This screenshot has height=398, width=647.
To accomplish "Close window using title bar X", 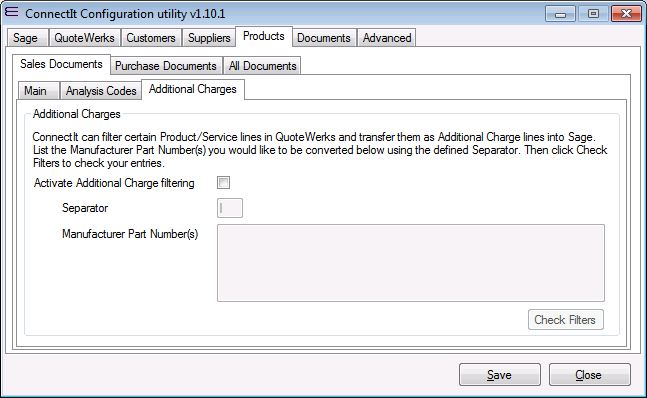I will [626, 14].
